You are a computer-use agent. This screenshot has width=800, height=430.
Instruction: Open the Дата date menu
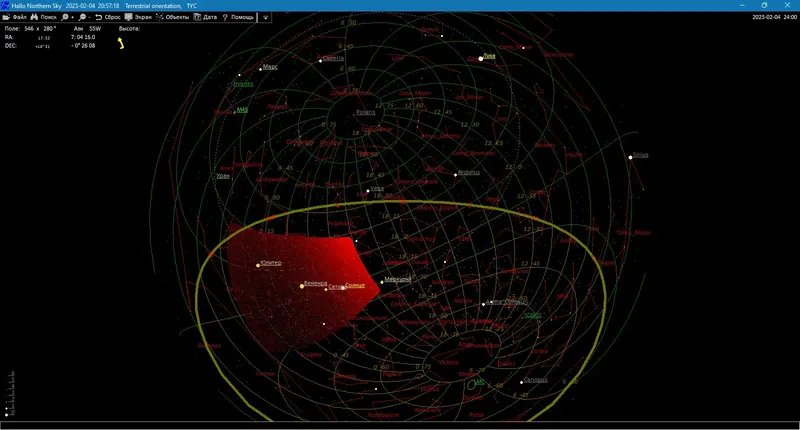pos(205,17)
